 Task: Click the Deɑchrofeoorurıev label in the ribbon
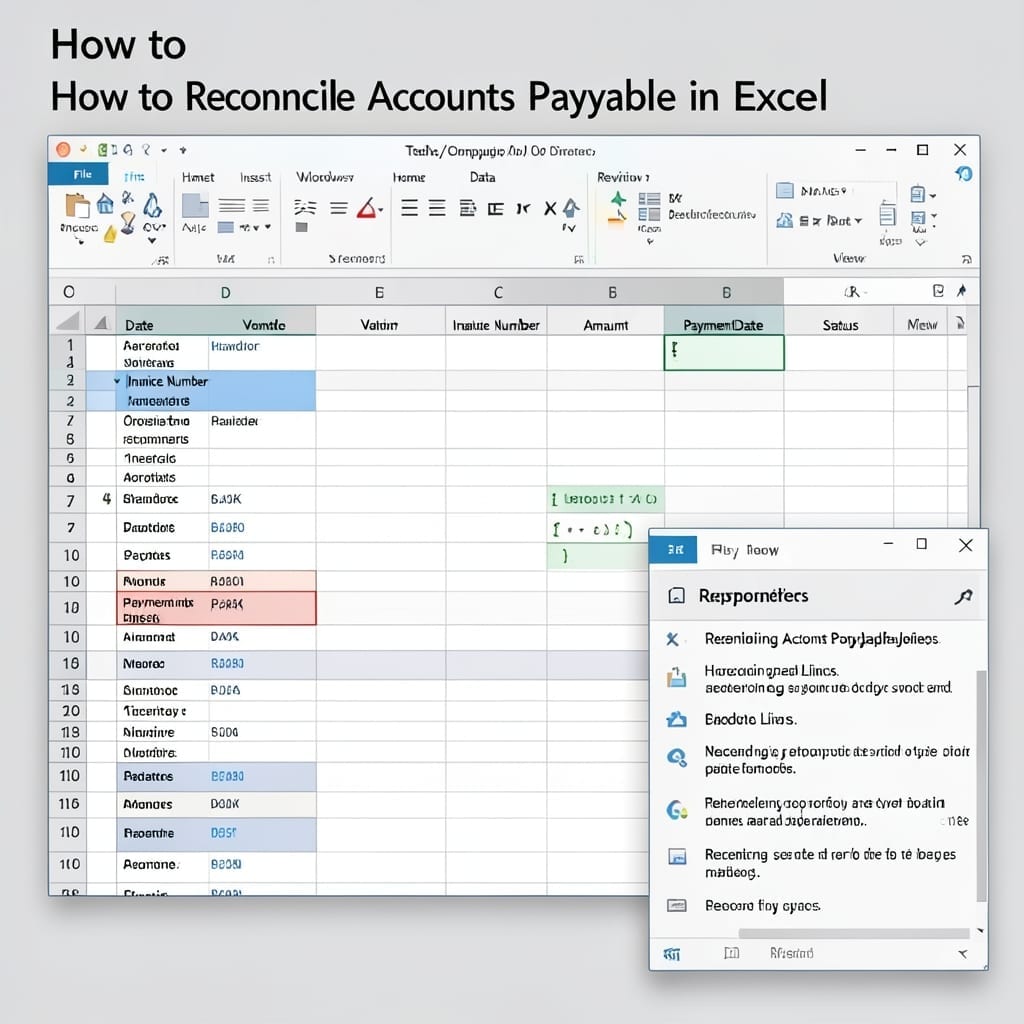711,215
